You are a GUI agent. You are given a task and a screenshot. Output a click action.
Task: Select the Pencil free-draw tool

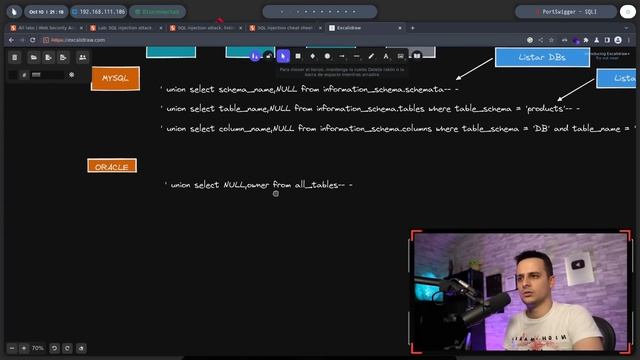point(371,56)
